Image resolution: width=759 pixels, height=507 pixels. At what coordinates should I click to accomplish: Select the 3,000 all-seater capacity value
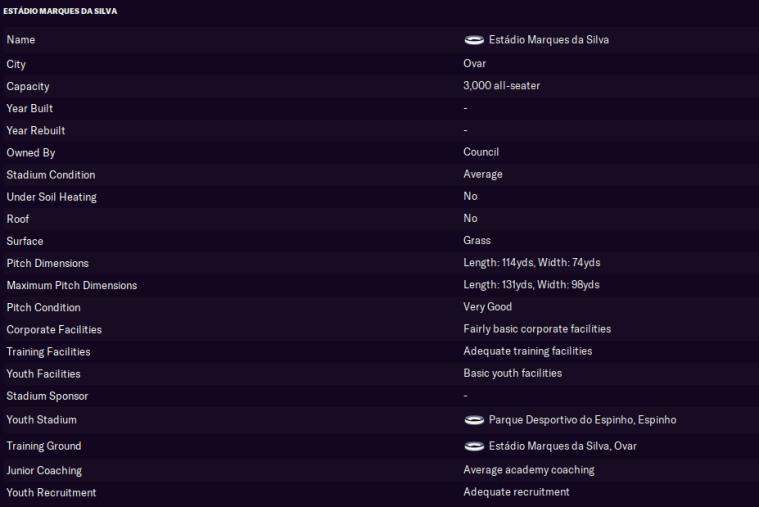[501, 86]
